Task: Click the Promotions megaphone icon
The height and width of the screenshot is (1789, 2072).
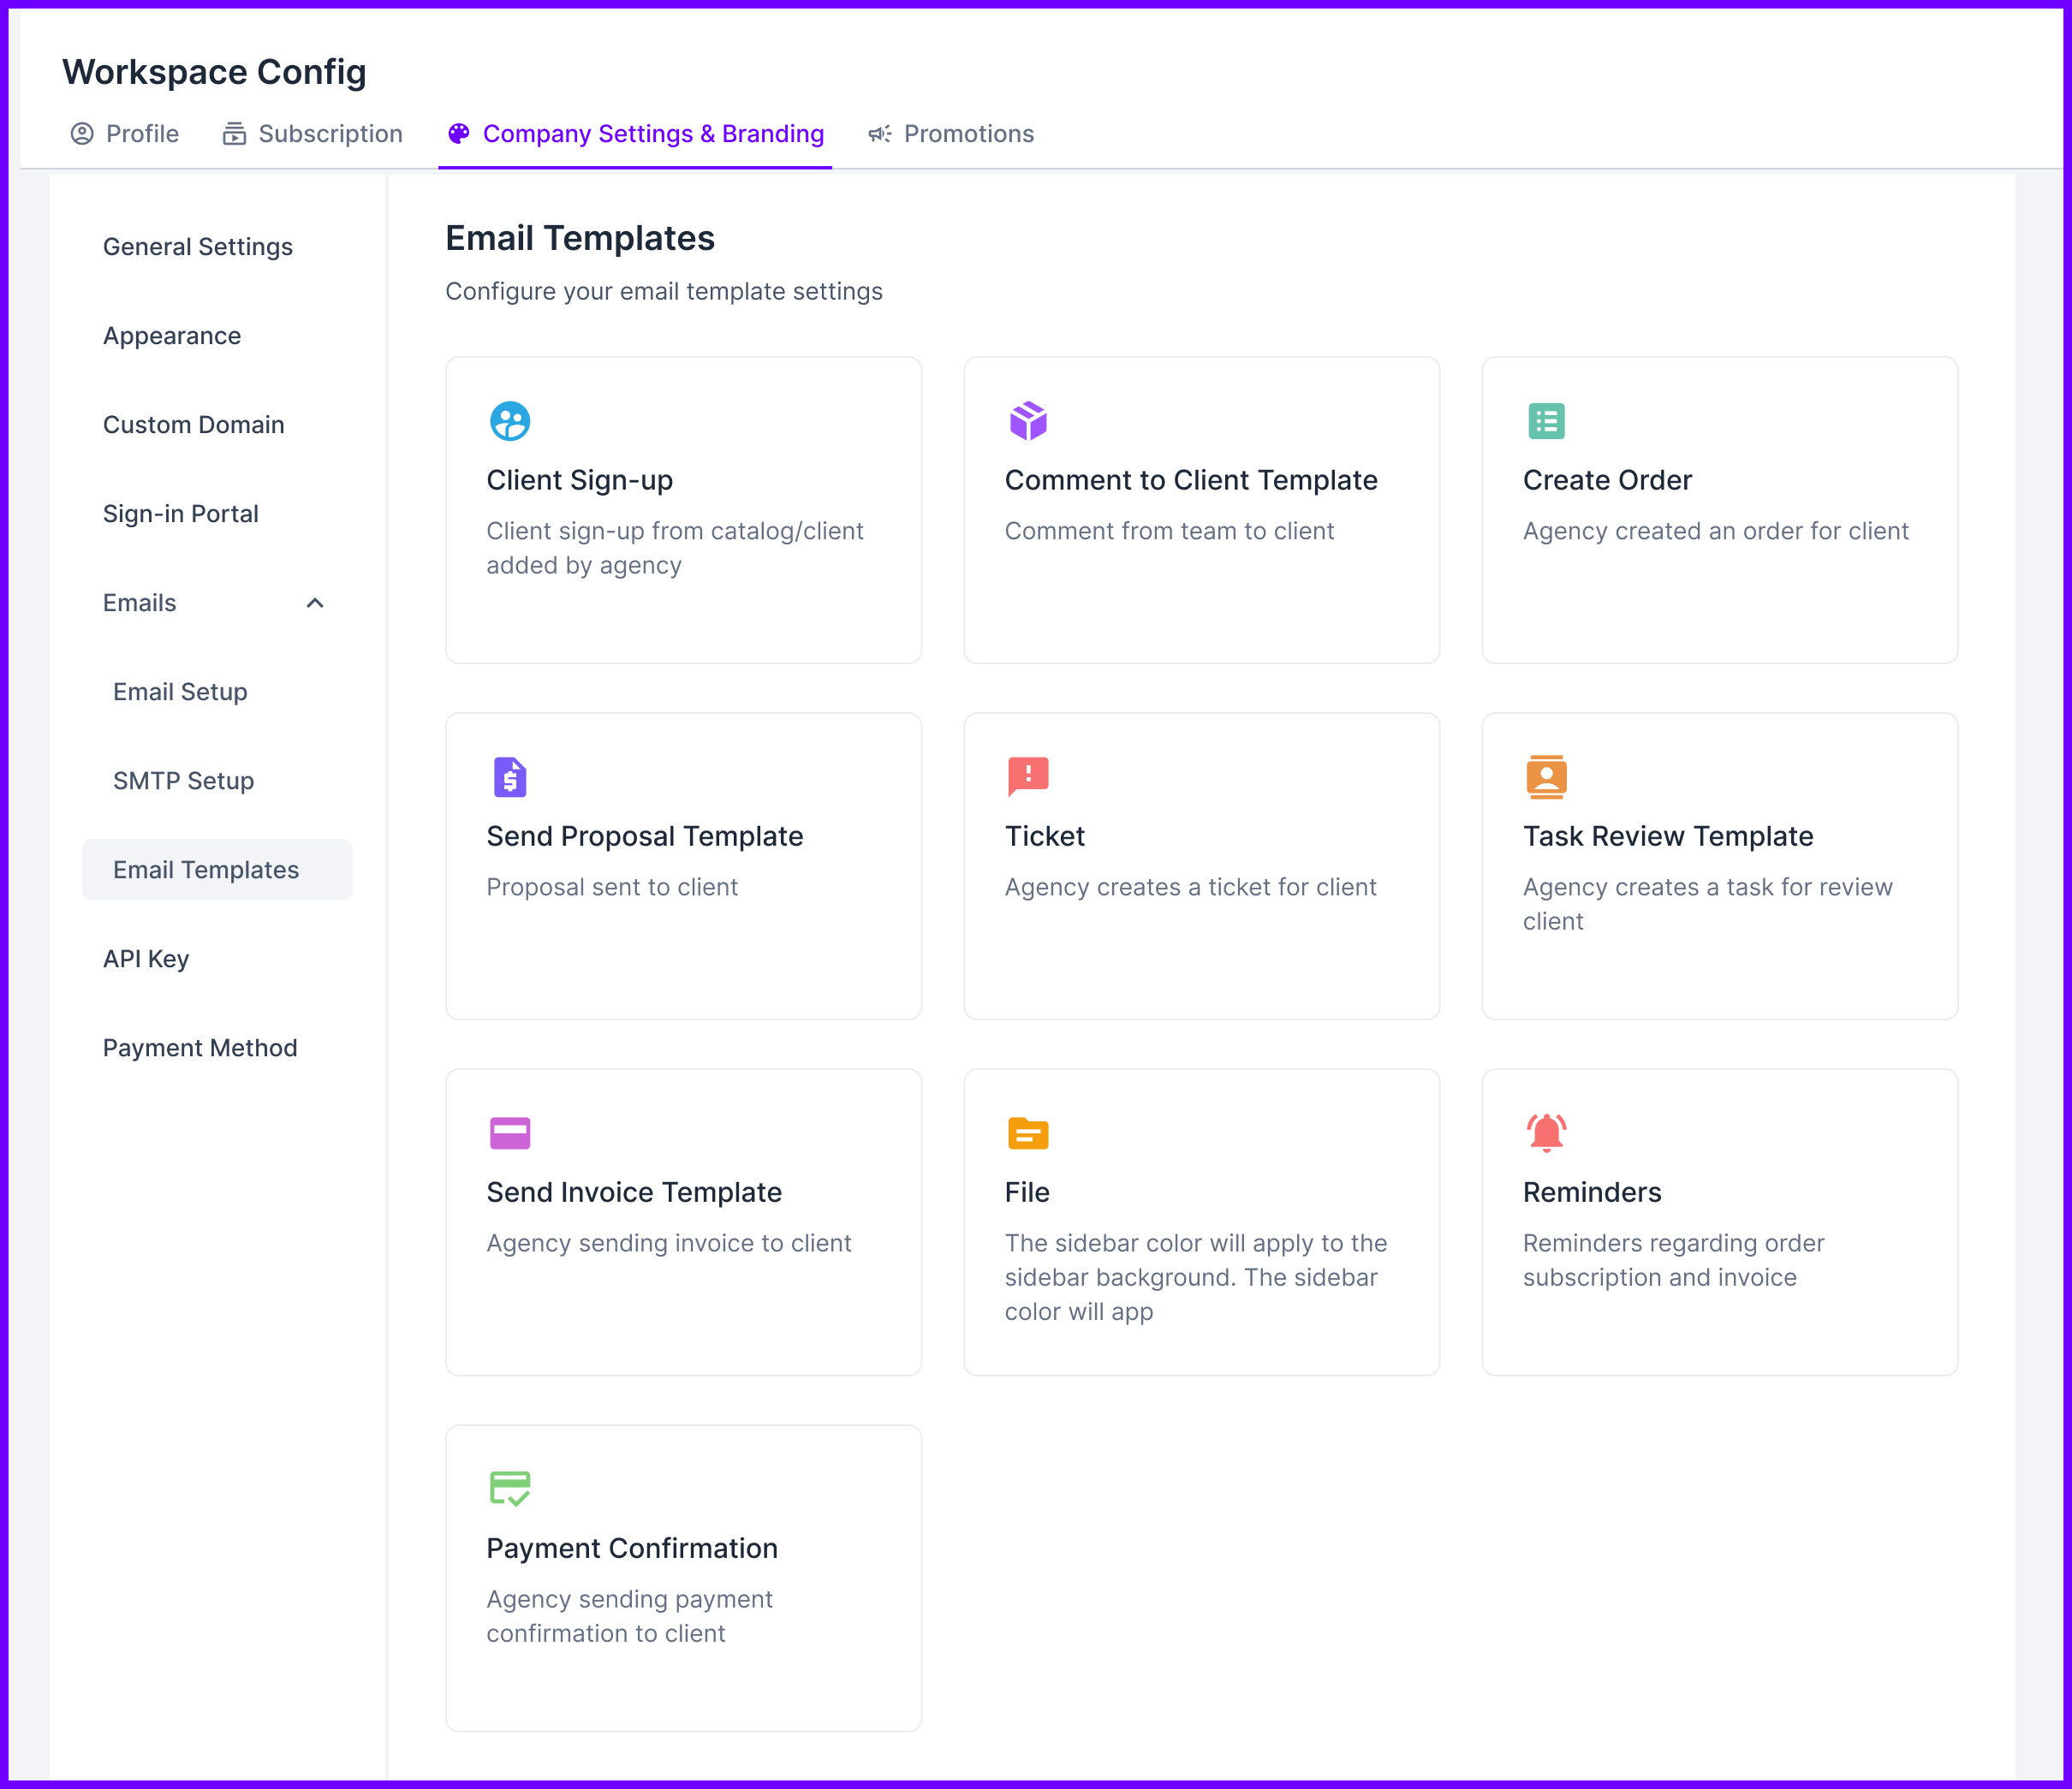Action: point(879,133)
